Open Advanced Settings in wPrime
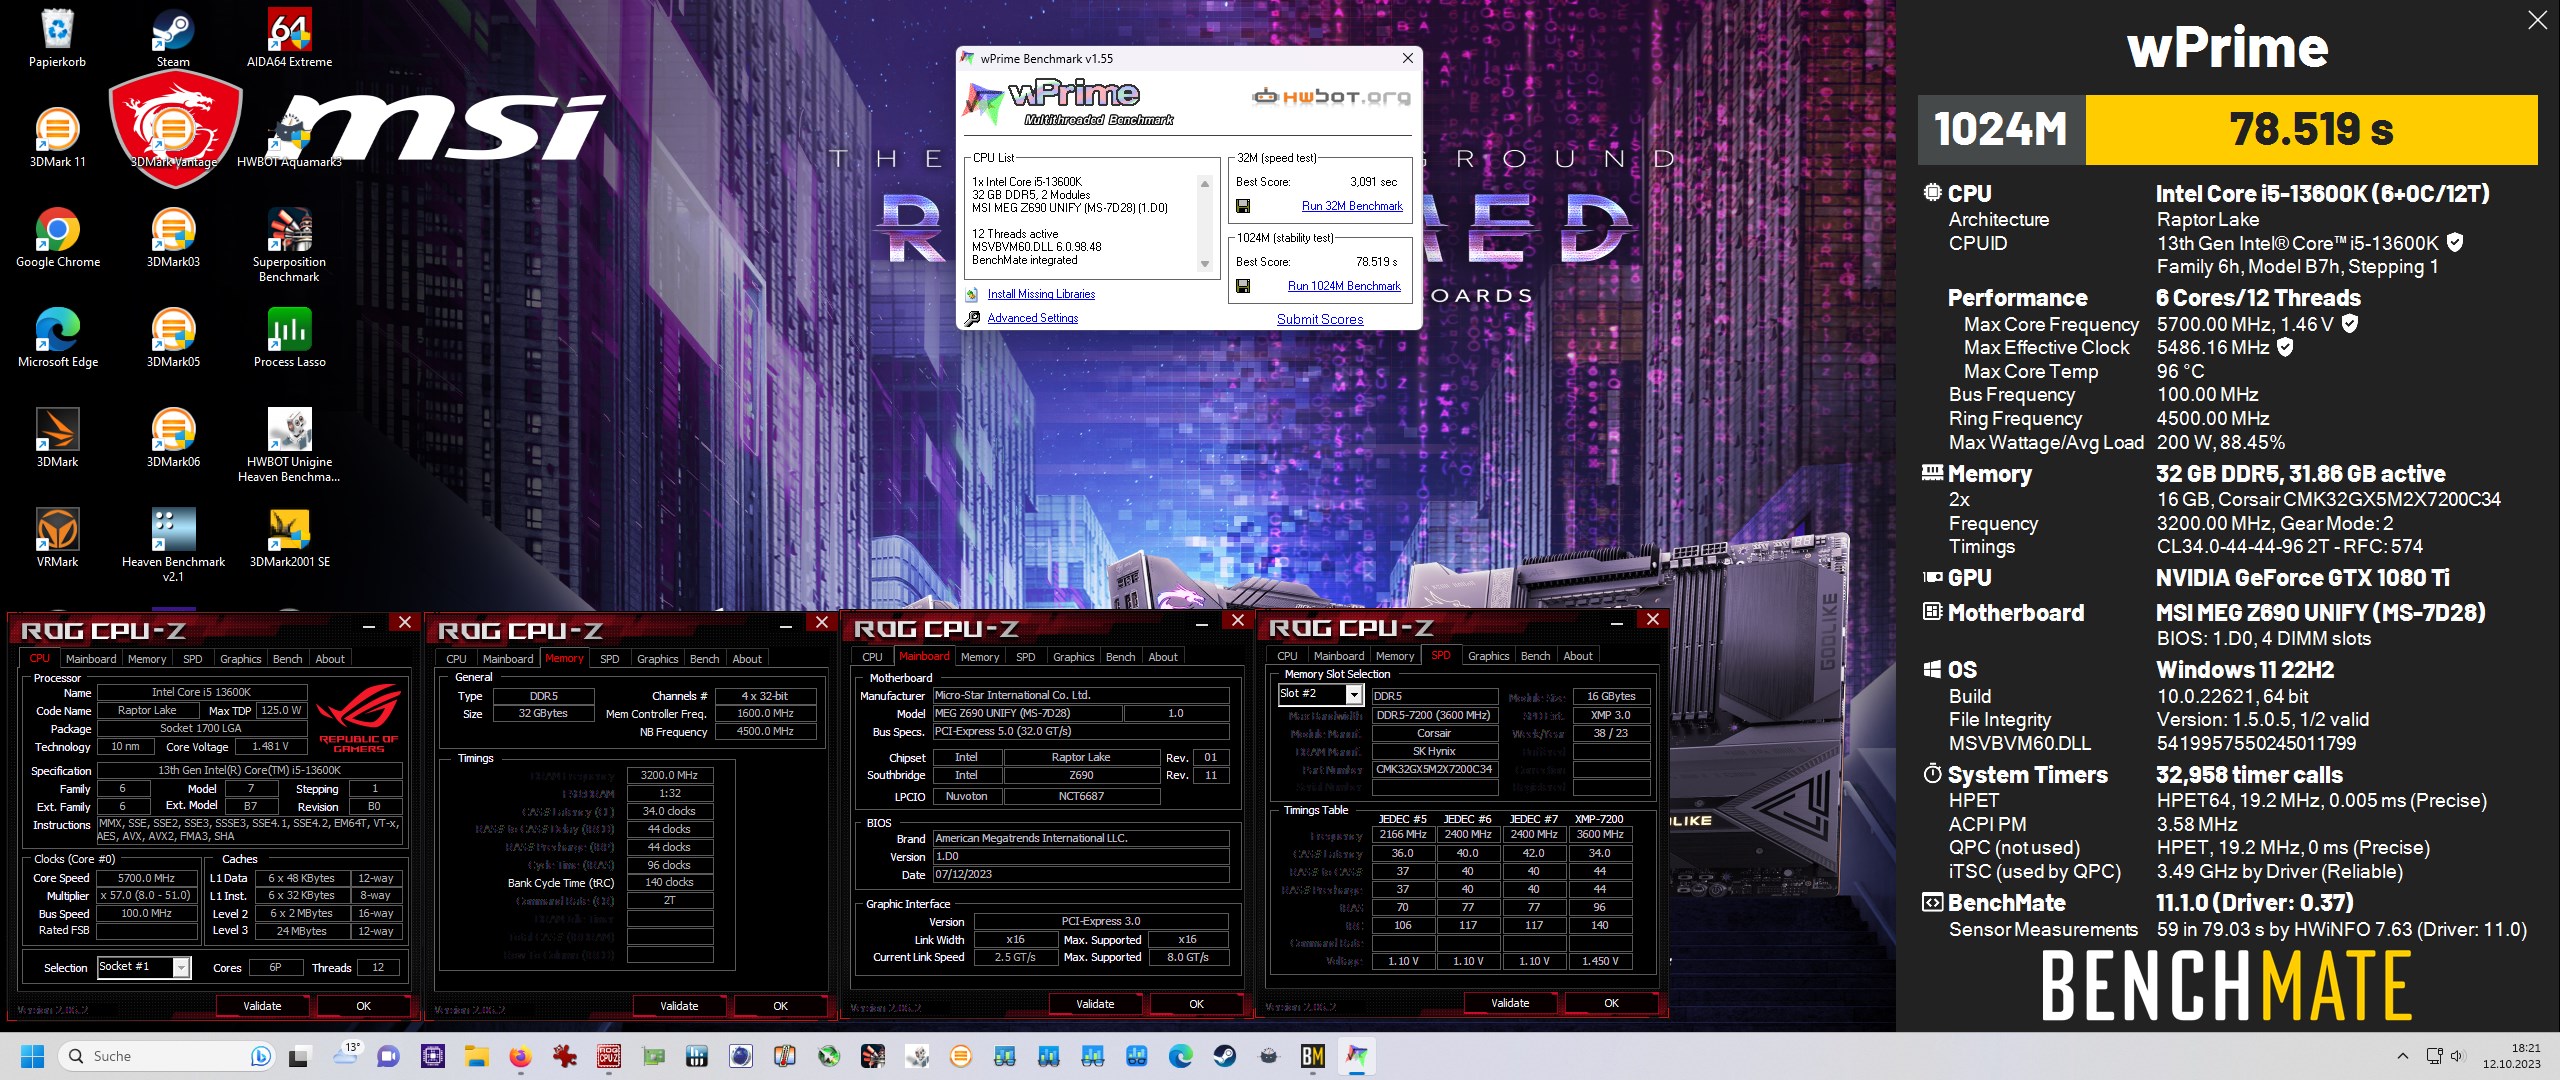Screen dimensions: 2560x1080 pos(1033,318)
